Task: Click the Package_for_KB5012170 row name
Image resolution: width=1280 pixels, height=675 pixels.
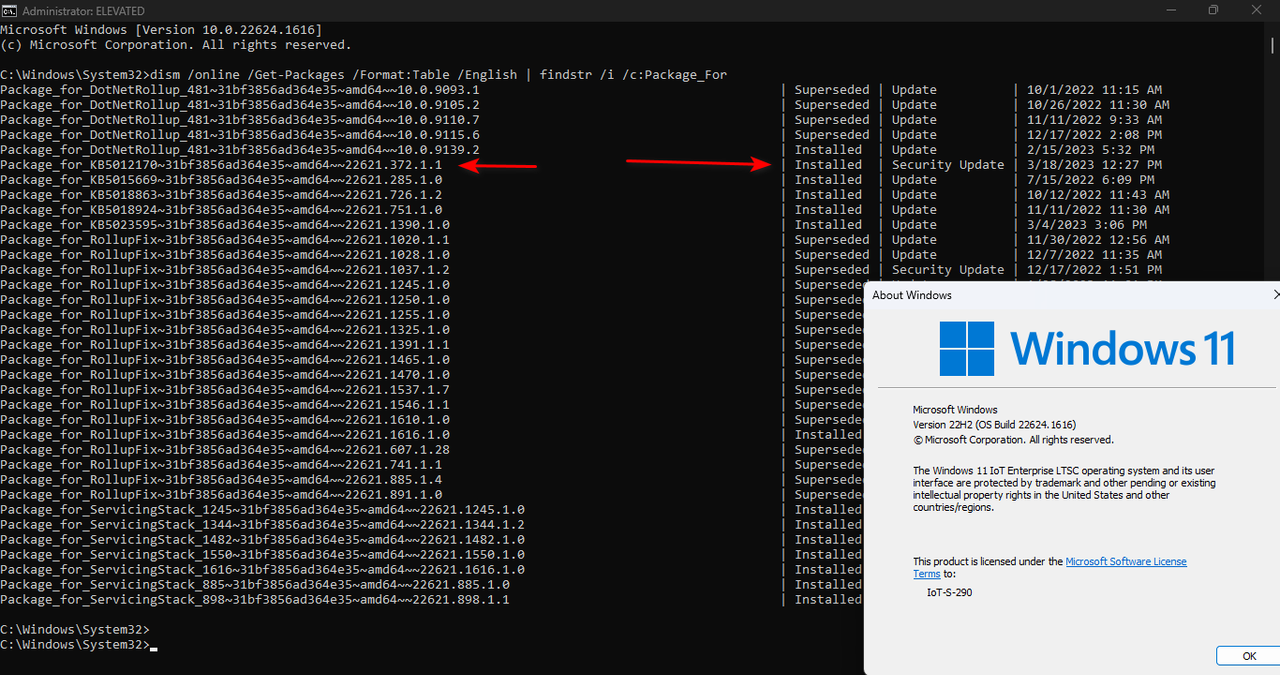Action: (x=221, y=165)
